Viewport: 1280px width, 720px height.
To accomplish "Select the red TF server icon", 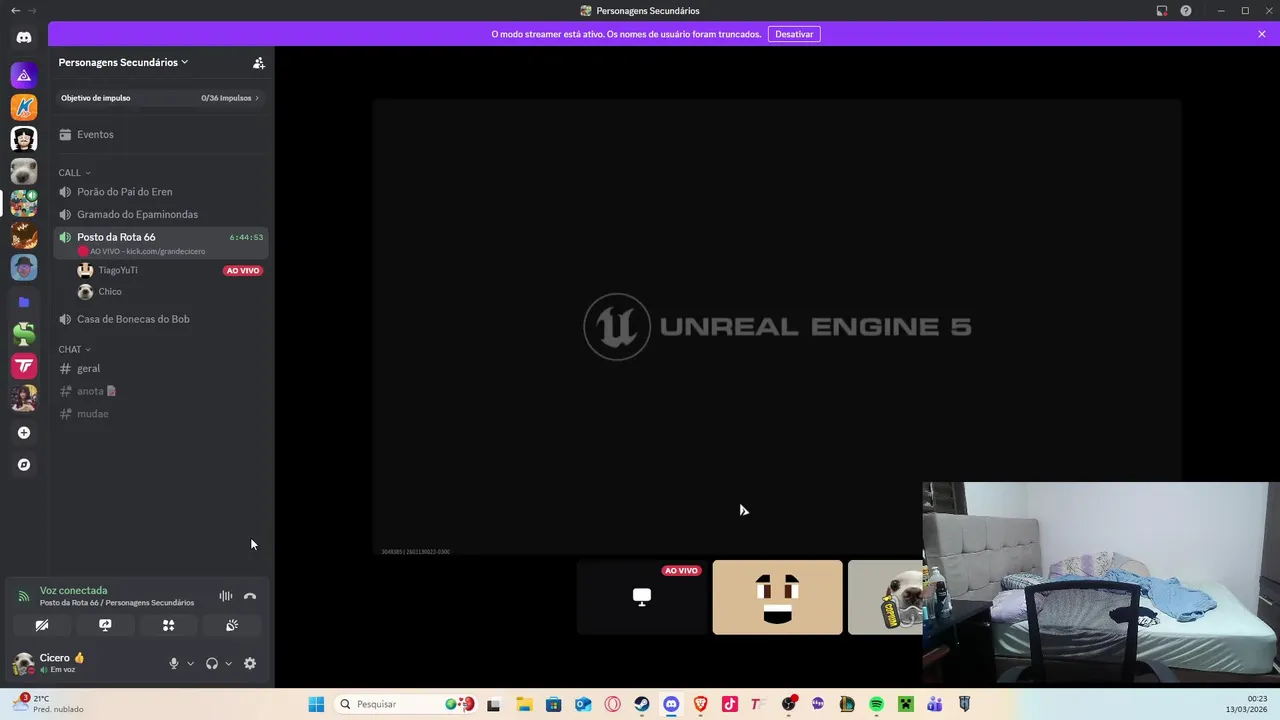I will tap(24, 366).
